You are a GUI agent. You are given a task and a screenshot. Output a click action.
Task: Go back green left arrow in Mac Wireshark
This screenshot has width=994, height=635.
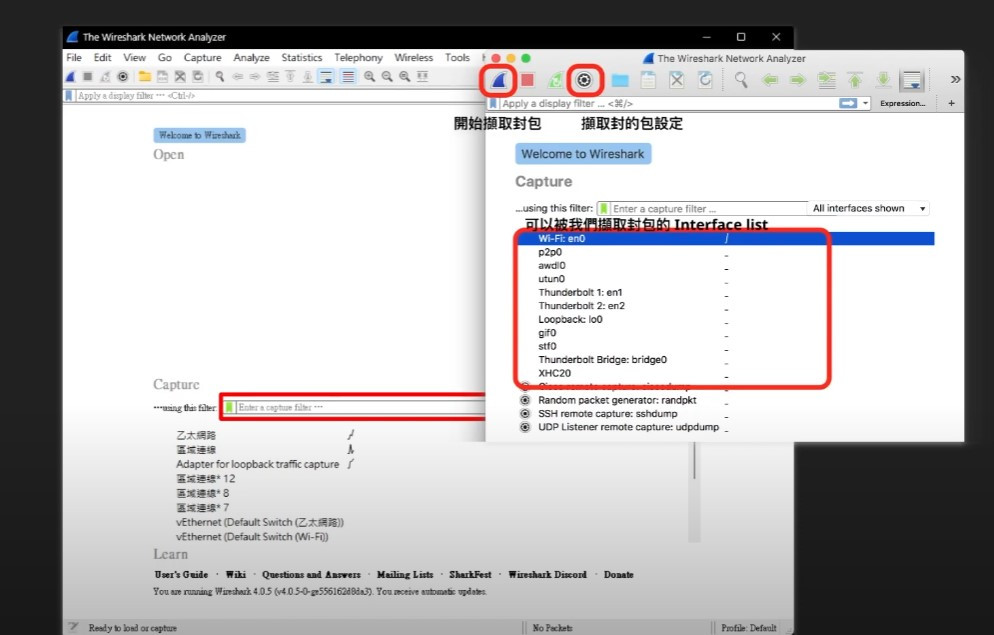[770, 80]
